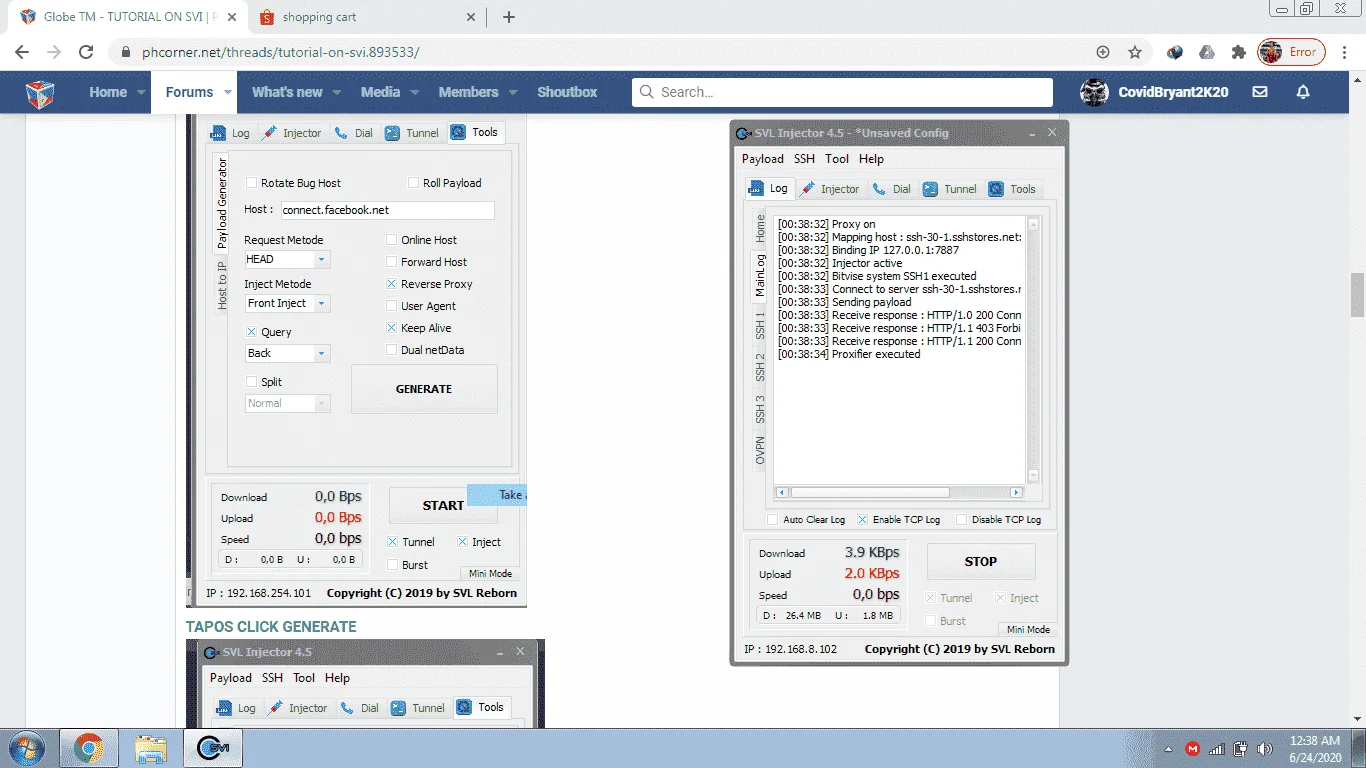Click the log's vertical scrollbar
Image resolution: width=1366 pixels, height=768 pixels.
[x=1033, y=350]
